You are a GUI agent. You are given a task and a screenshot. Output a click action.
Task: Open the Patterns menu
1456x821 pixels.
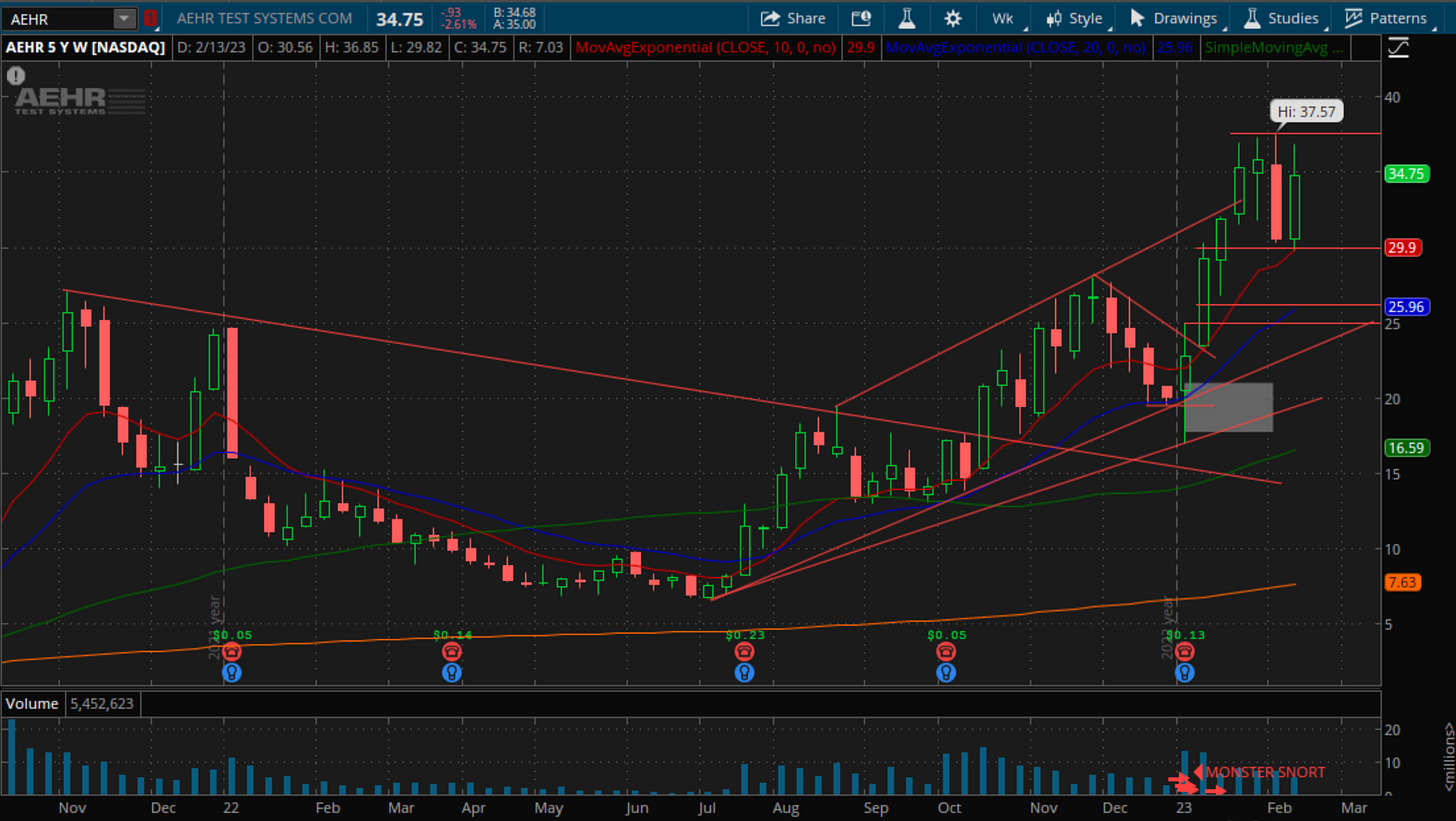tap(1386, 18)
